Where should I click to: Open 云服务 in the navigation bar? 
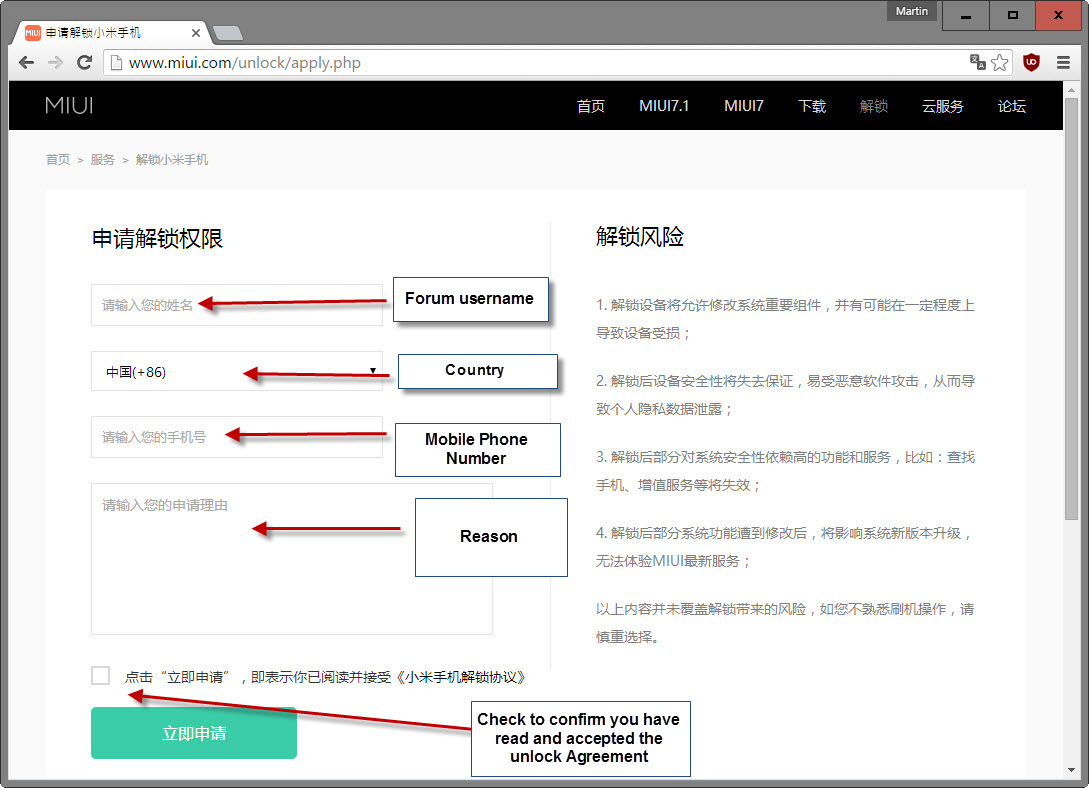(942, 106)
